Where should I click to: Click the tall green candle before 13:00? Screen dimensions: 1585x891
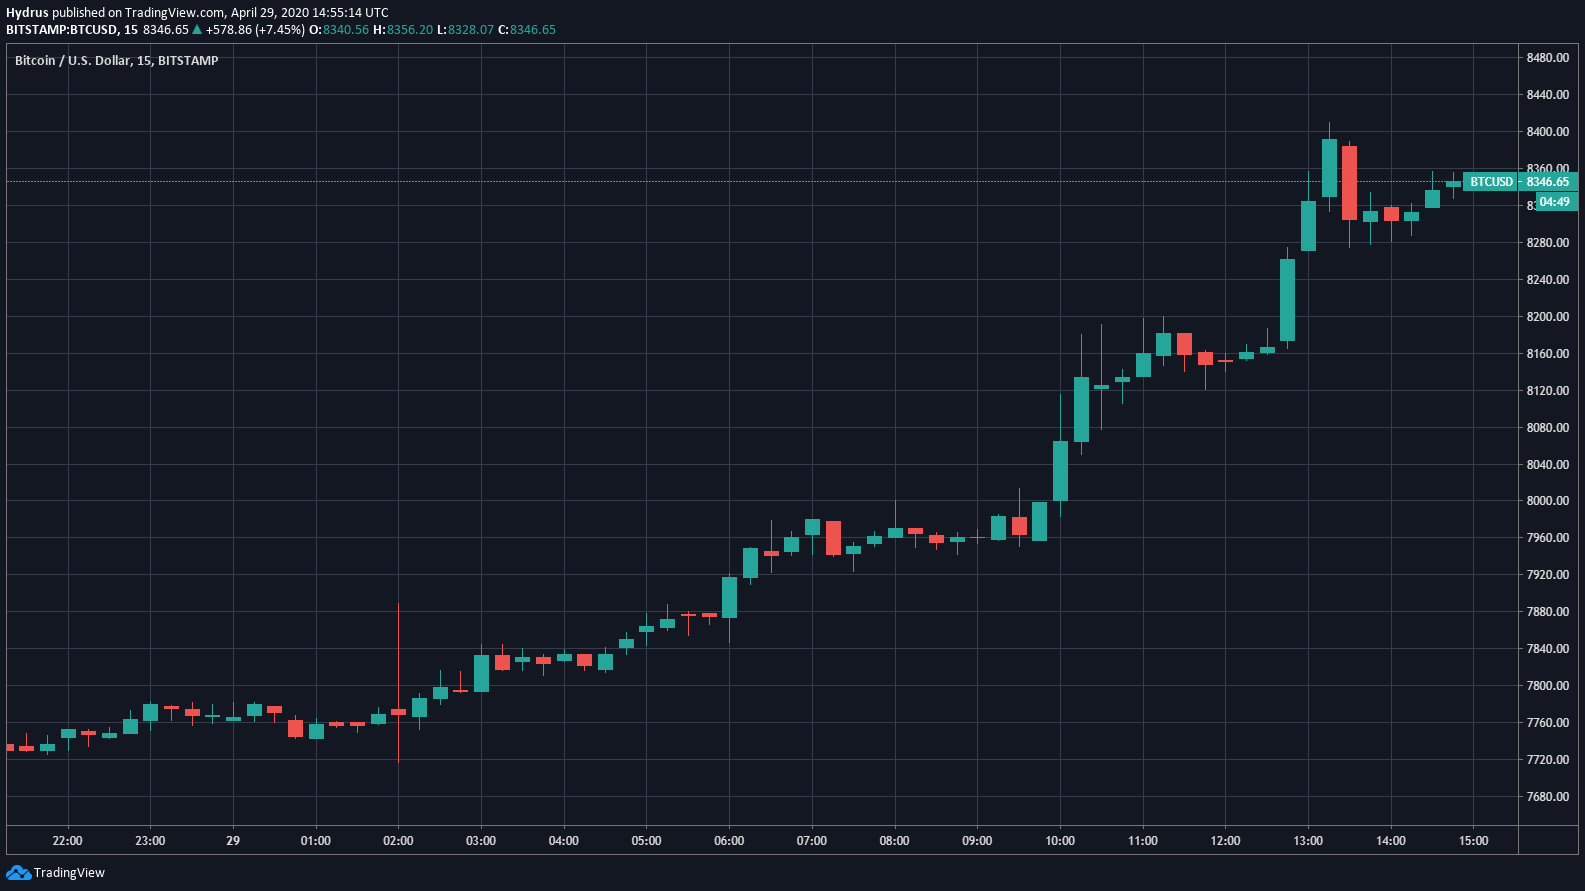pyautogui.click(x=1287, y=300)
